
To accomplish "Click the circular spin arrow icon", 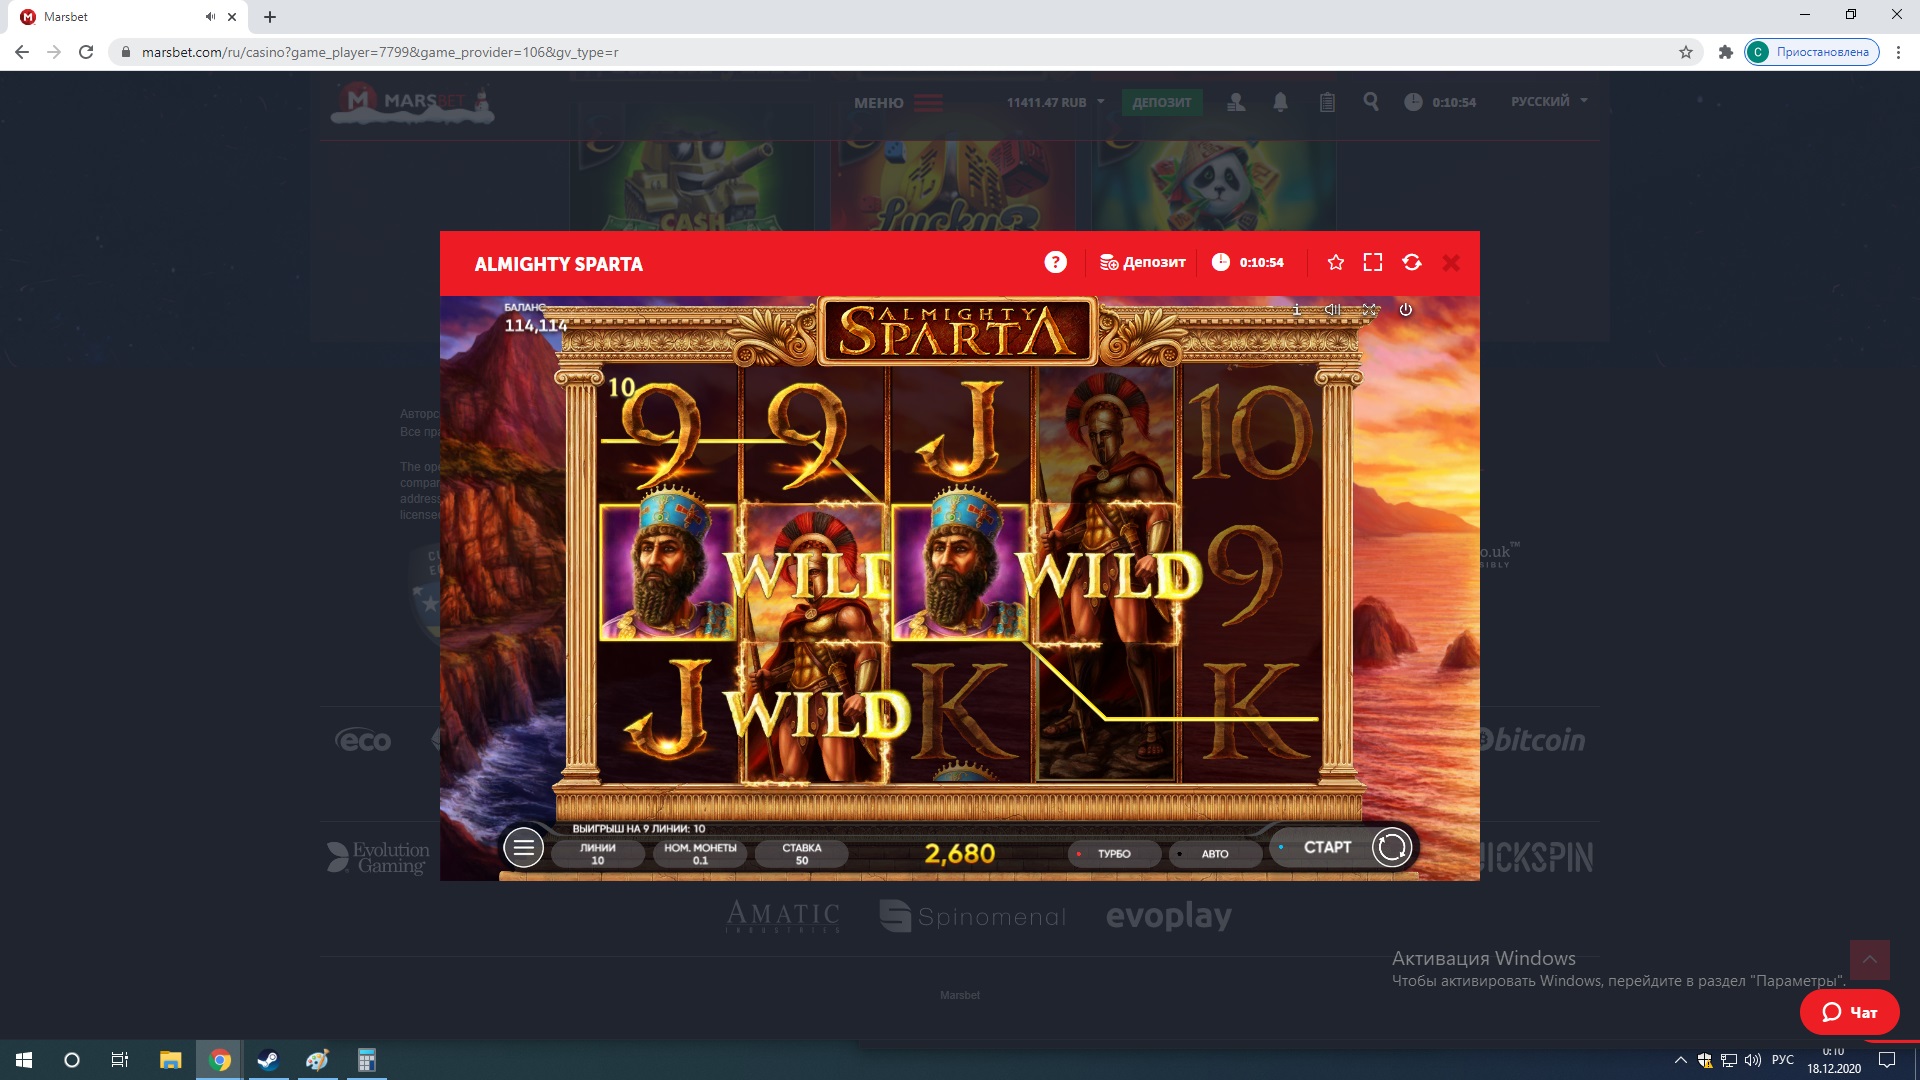I will coord(1391,848).
